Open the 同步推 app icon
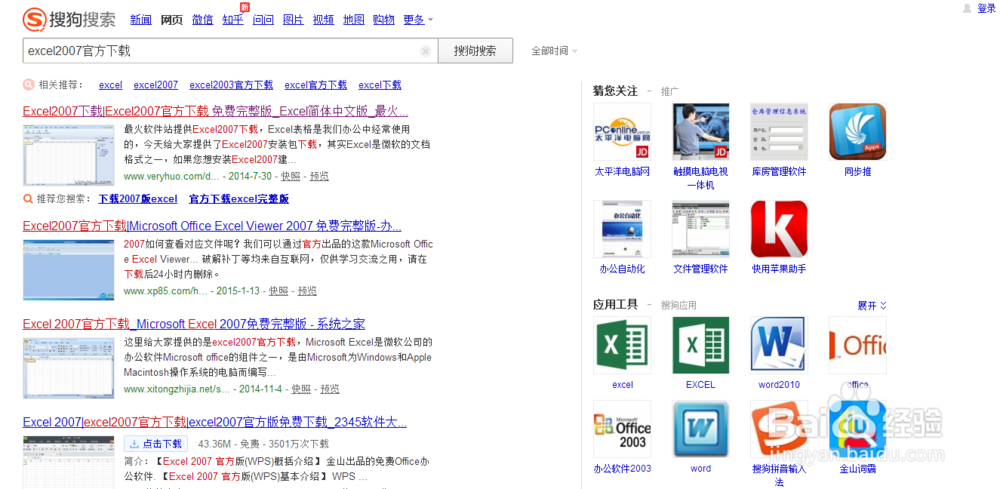The height and width of the screenshot is (489, 1000). tap(857, 131)
